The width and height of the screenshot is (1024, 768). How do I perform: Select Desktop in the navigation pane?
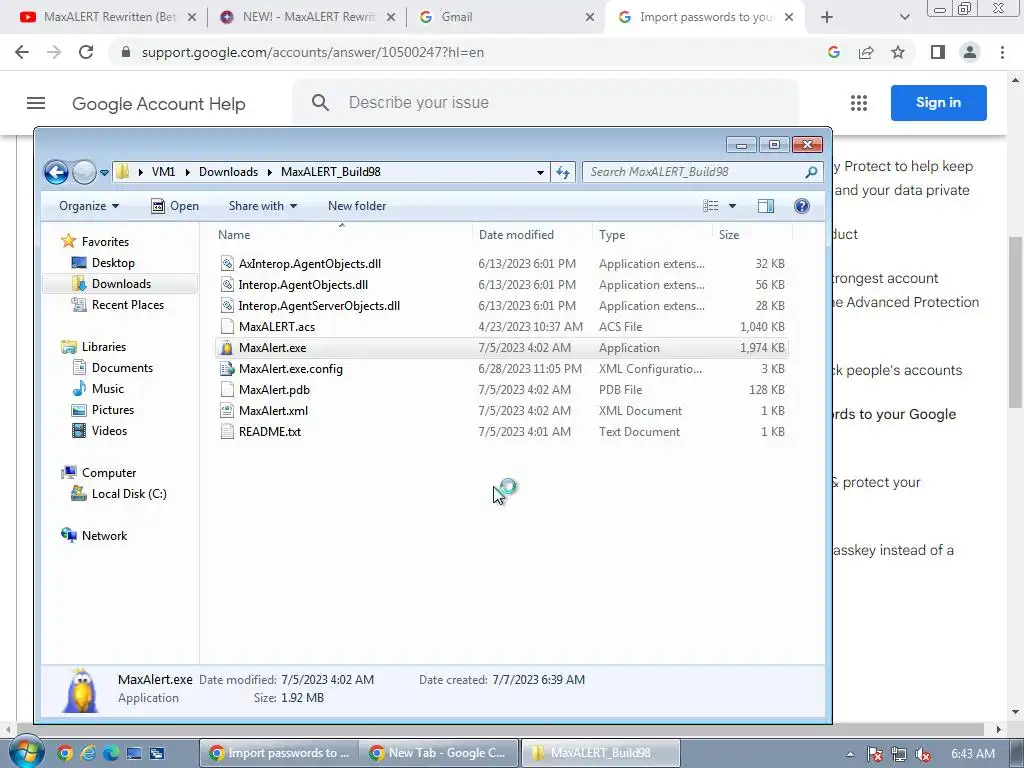(x=103, y=263)
